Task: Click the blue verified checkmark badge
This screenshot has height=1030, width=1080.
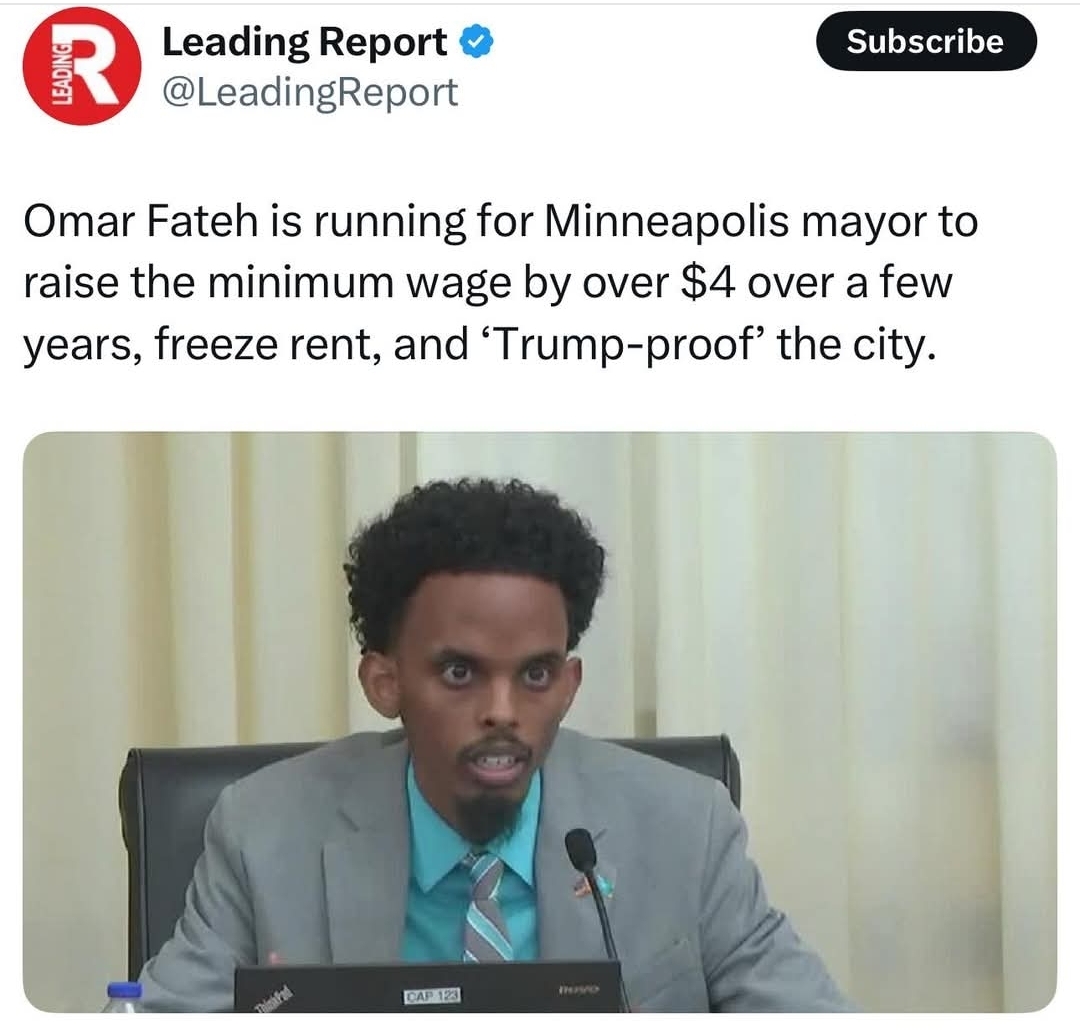Action: 476,42
